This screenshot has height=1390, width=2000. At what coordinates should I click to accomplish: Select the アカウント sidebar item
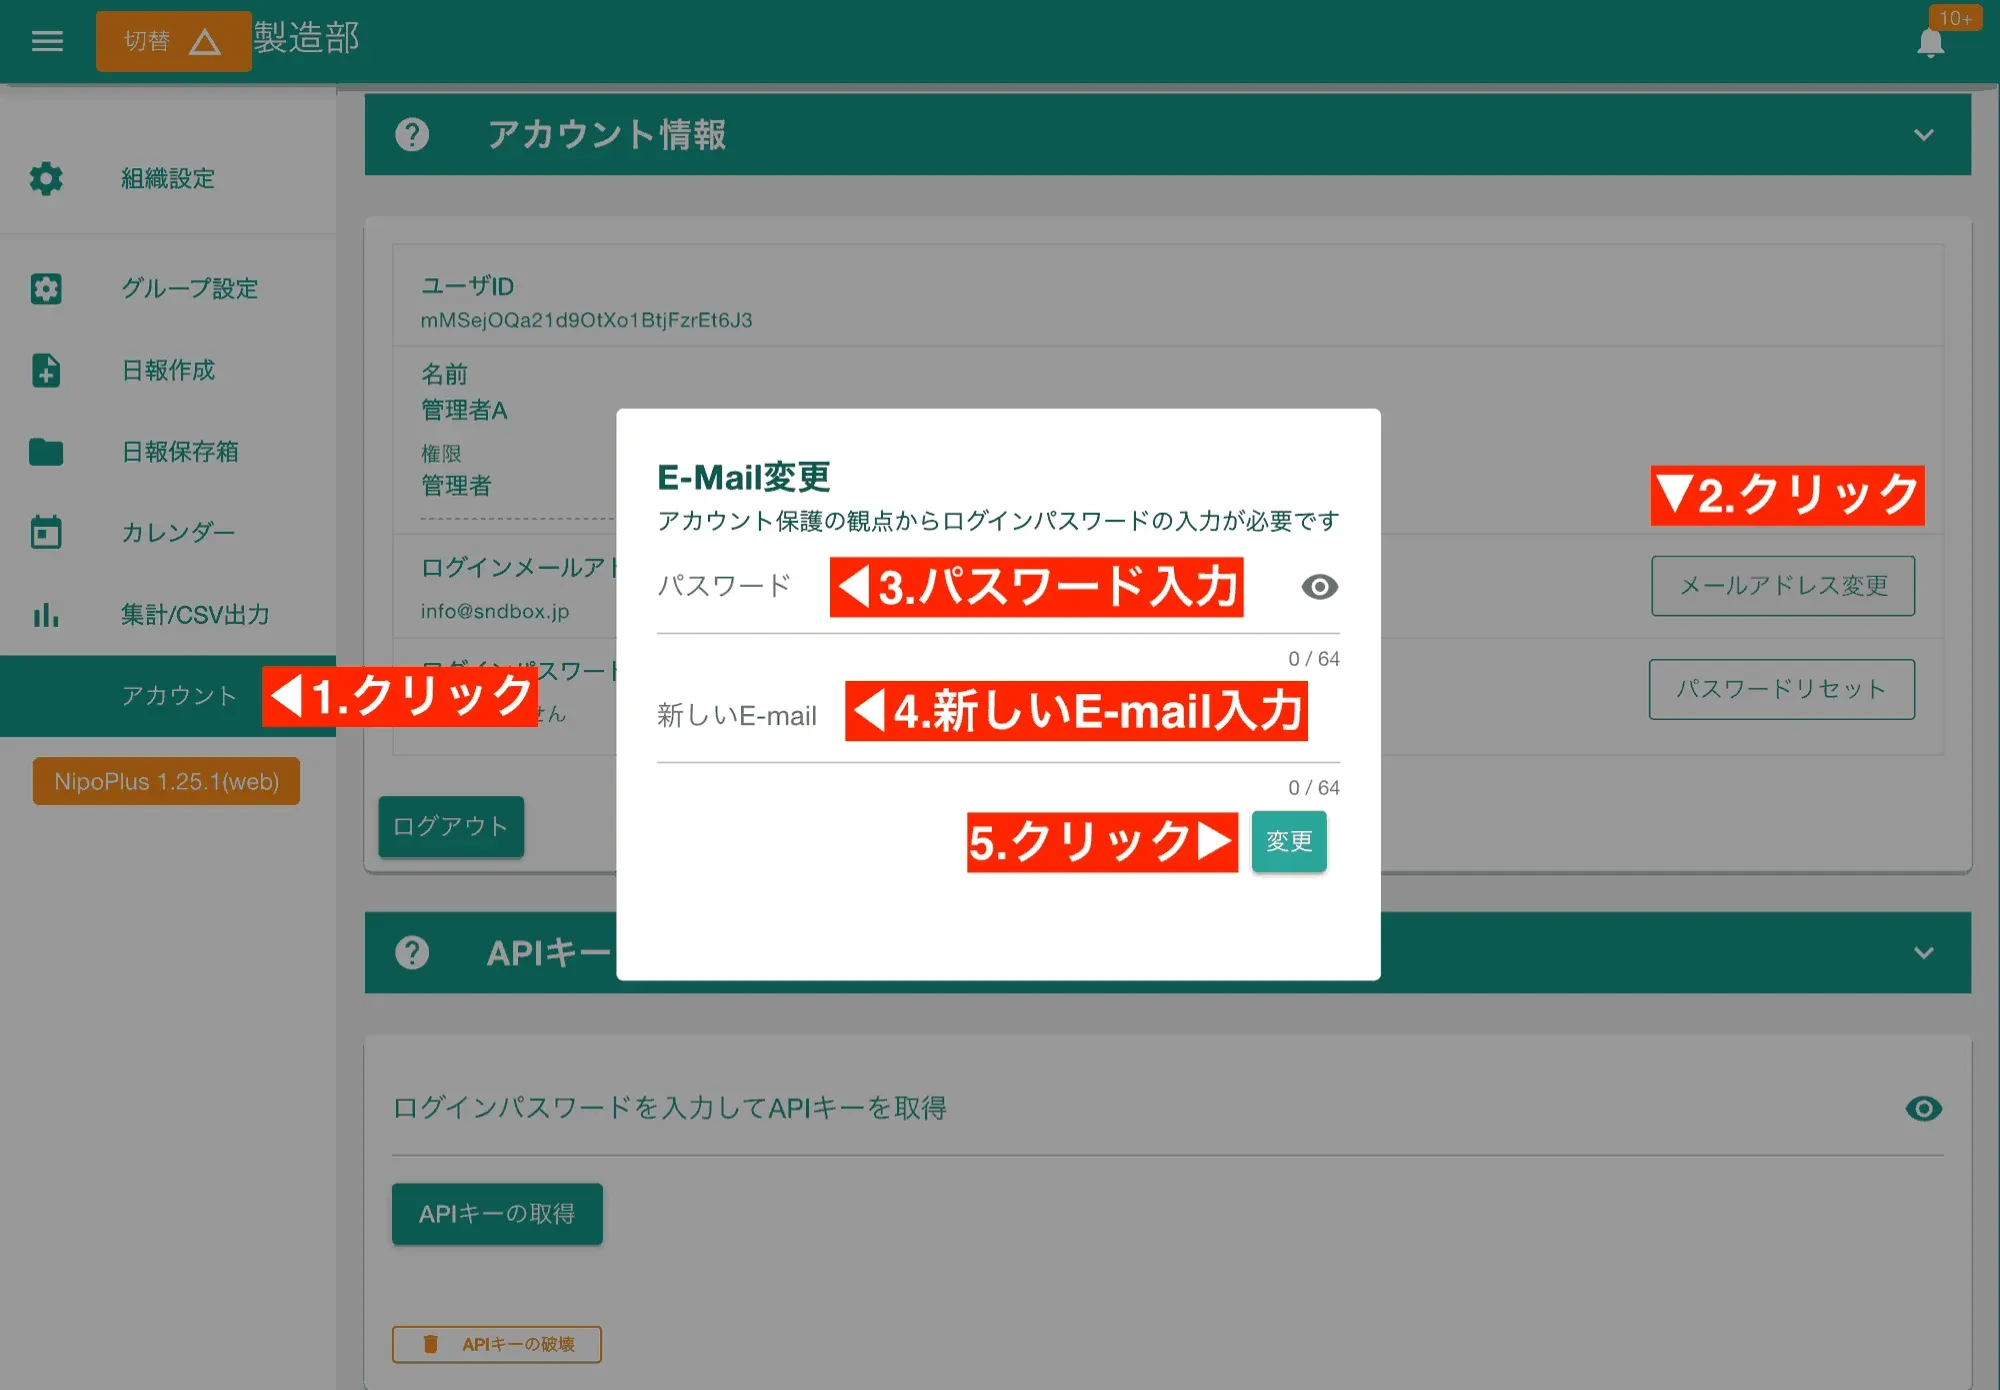pyautogui.click(x=179, y=695)
